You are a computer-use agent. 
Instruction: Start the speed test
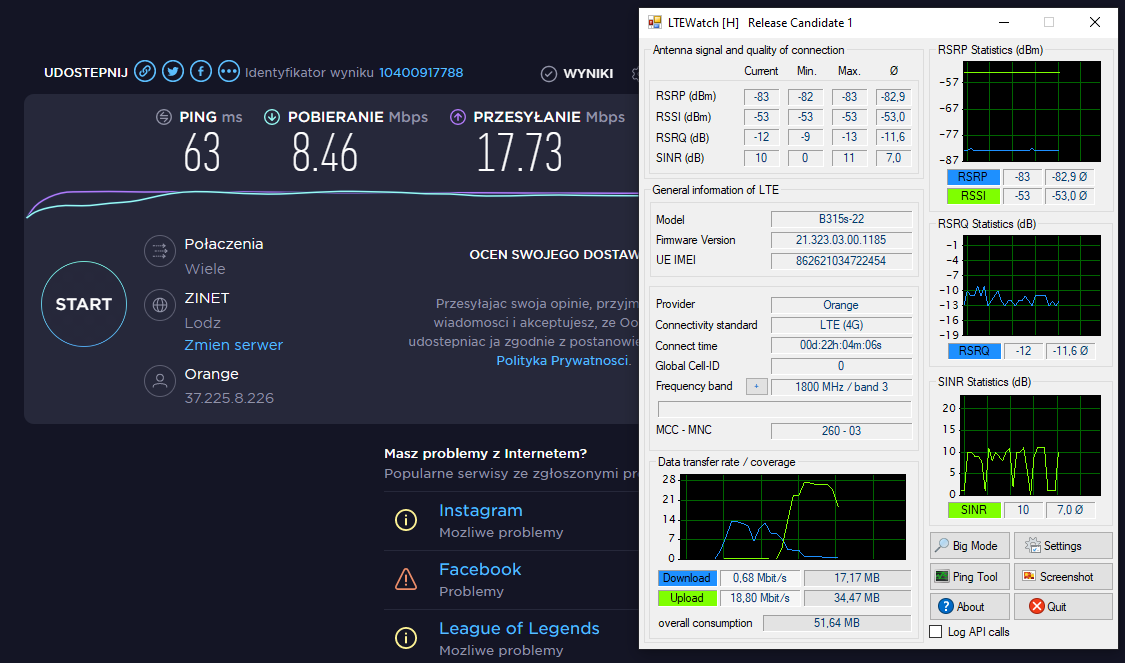[x=84, y=304]
